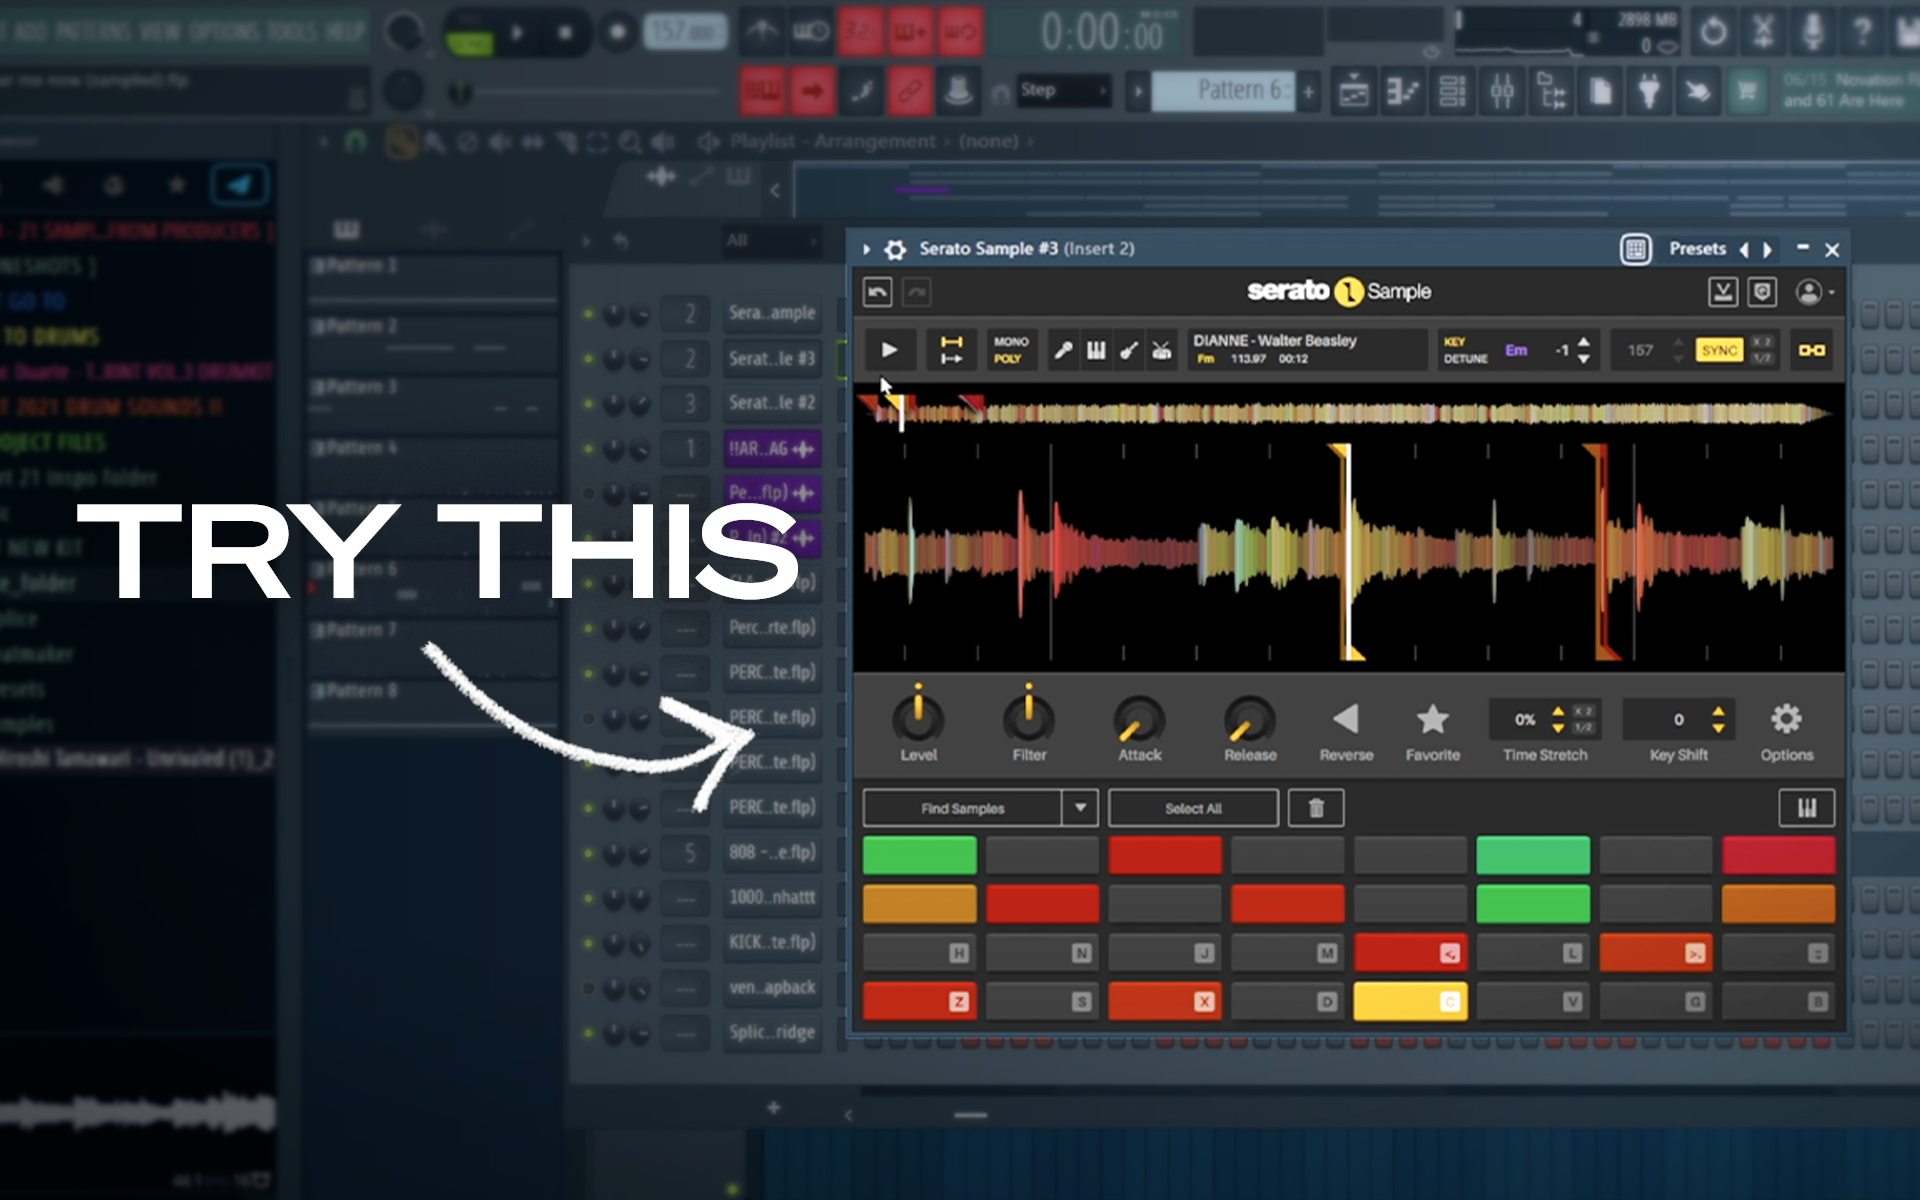
Task: Decrease key detune with the down arrow
Action: (1584, 359)
